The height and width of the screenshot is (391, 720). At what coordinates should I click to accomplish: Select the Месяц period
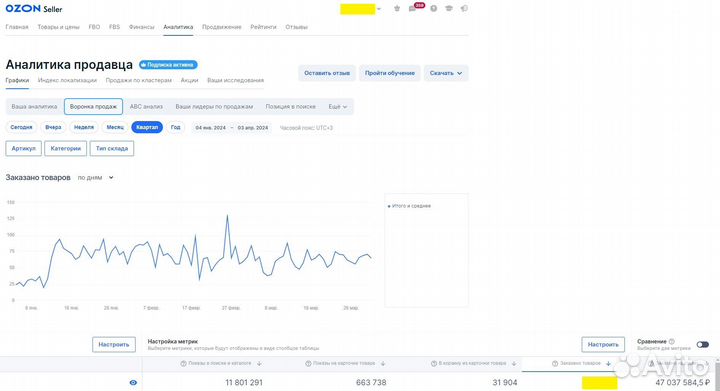click(x=115, y=127)
